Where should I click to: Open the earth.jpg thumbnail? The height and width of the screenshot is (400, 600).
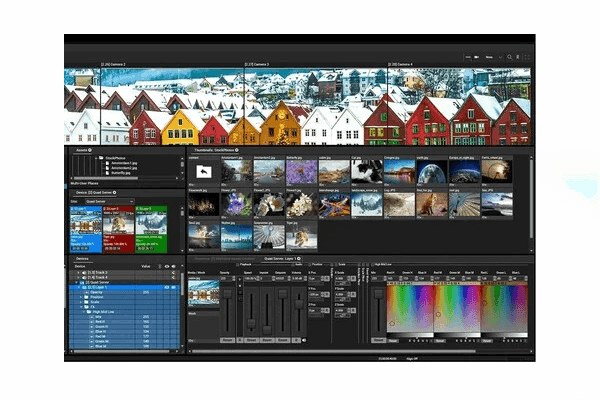pos(432,172)
